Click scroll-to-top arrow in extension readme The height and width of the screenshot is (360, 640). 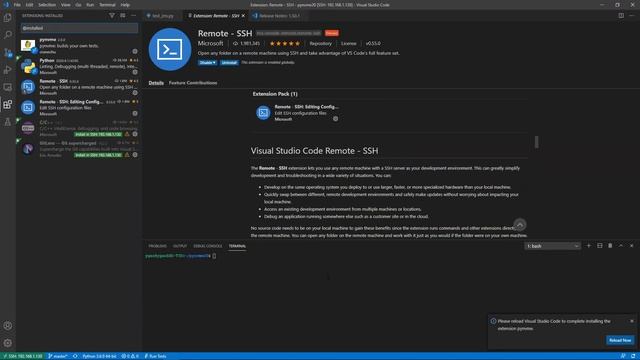[x=520, y=224]
